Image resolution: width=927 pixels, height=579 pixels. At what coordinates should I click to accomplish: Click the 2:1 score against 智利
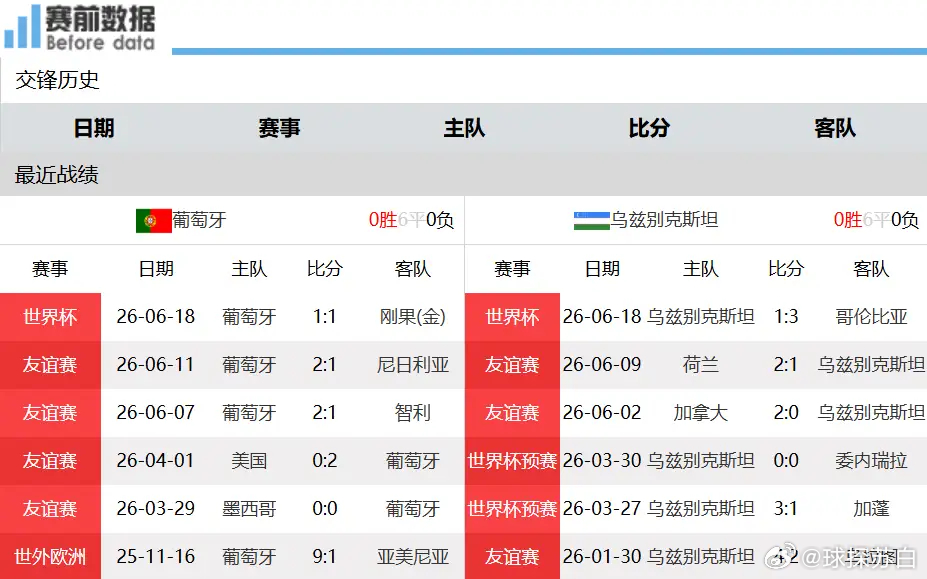pos(325,413)
